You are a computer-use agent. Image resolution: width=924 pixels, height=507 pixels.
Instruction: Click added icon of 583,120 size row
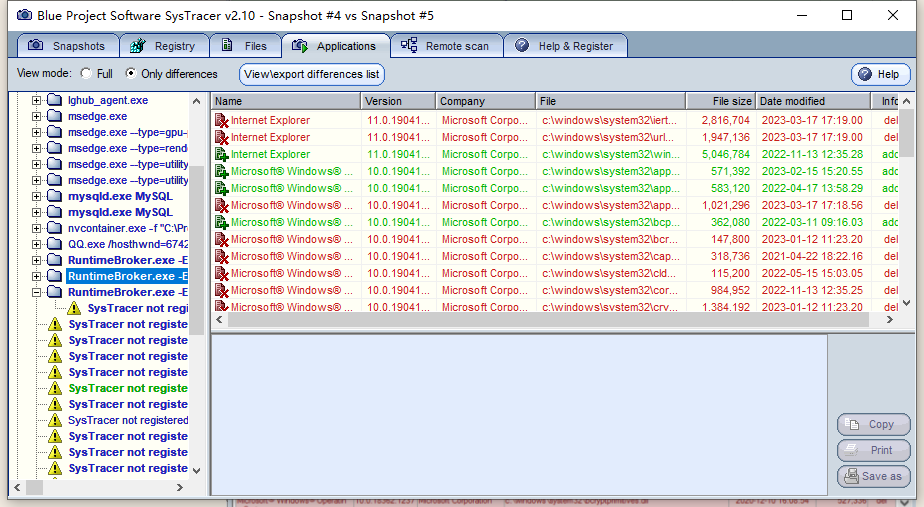pyautogui.click(x=222, y=189)
